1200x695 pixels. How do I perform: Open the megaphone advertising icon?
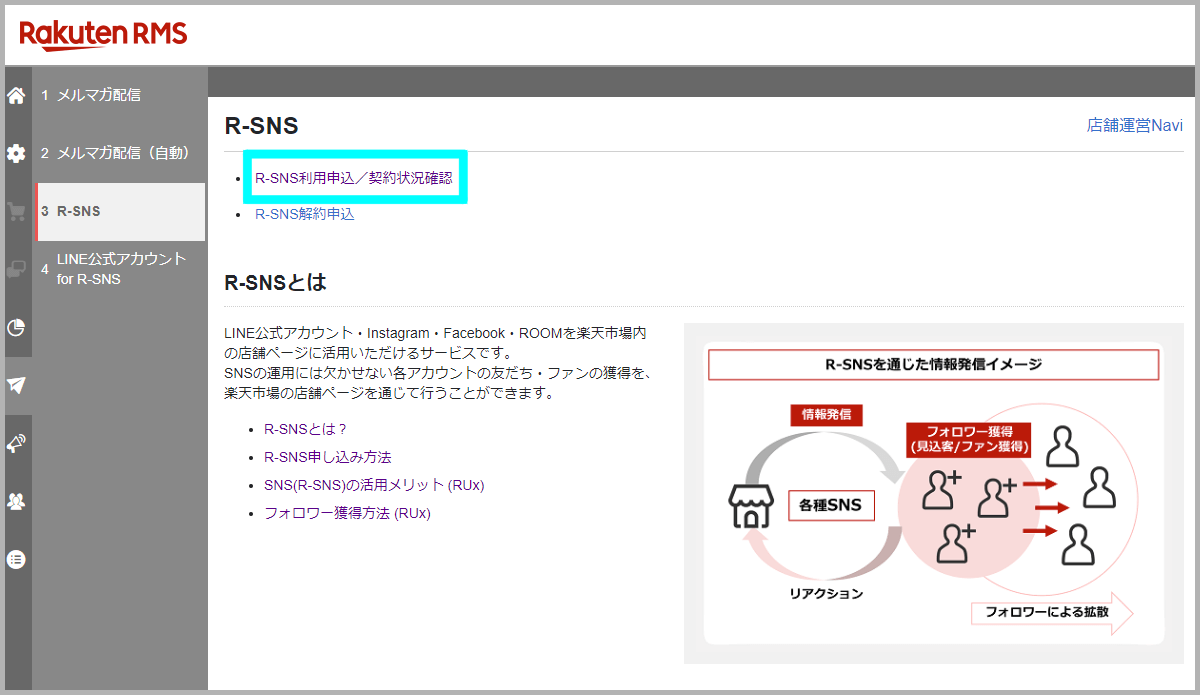coord(16,443)
